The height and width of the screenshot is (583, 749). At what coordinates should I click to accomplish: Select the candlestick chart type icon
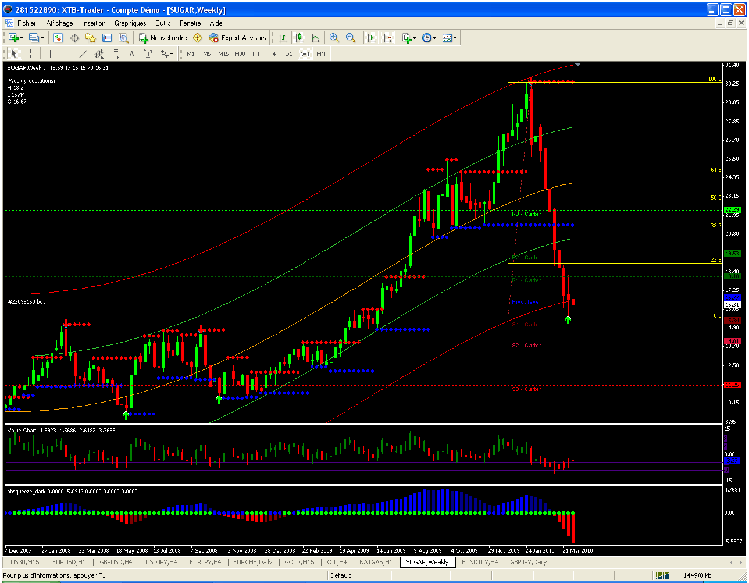300,37
